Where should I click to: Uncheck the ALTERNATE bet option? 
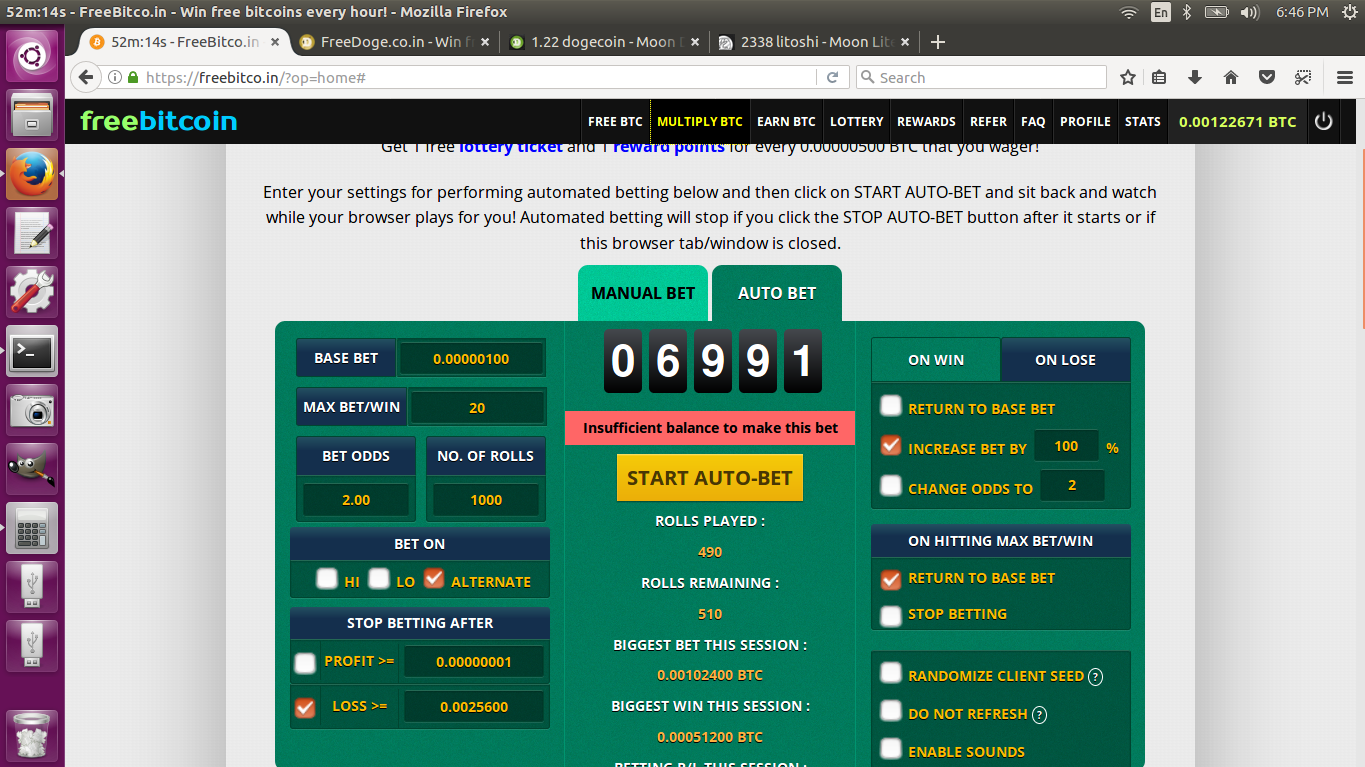[434, 578]
